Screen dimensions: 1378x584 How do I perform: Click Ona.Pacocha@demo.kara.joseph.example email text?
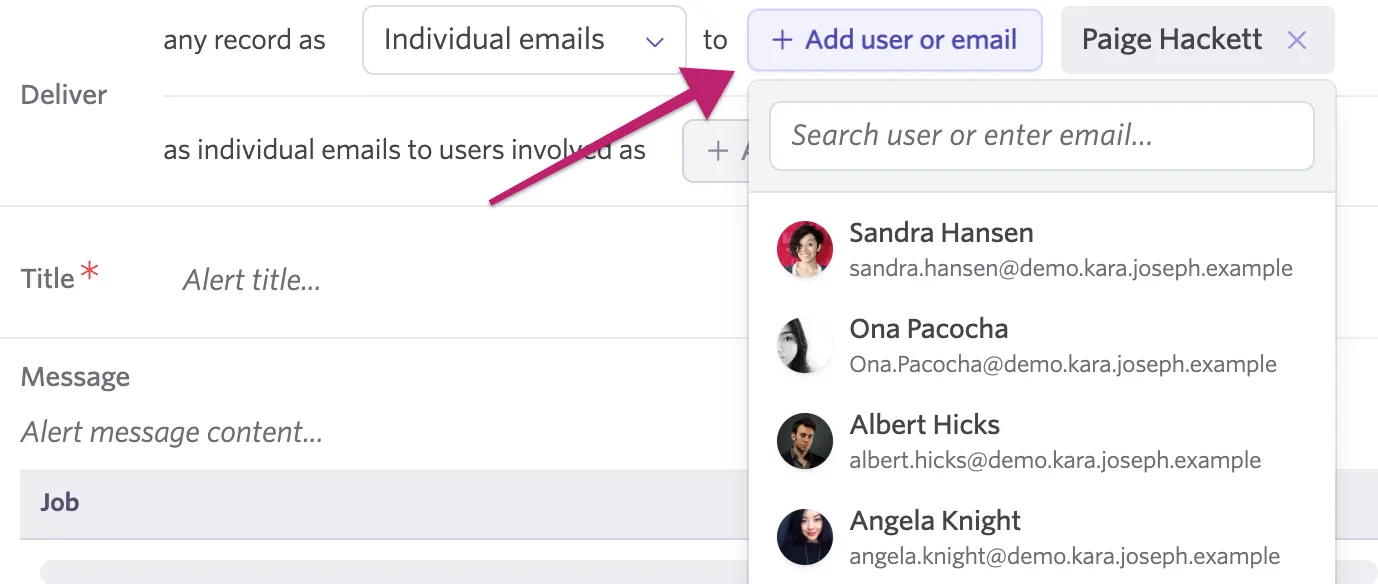(1063, 364)
